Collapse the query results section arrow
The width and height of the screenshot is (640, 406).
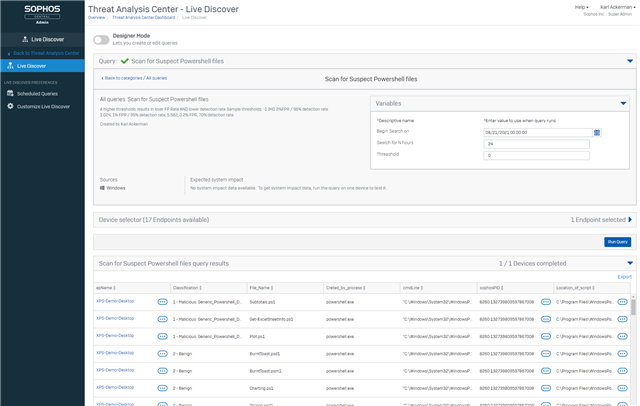[630, 263]
